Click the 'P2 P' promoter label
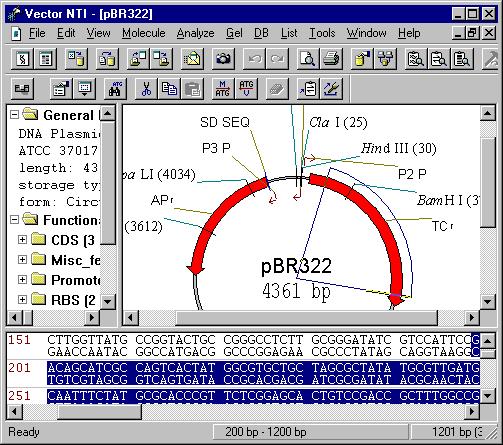The height and width of the screenshot is (445, 503). [412, 174]
